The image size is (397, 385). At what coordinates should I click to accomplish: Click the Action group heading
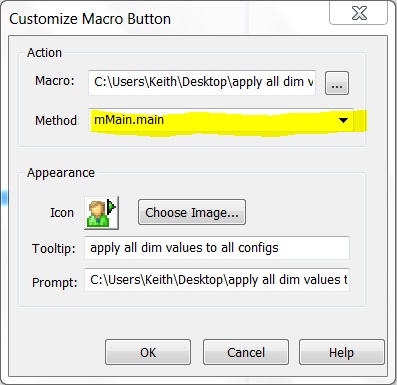click(x=45, y=53)
